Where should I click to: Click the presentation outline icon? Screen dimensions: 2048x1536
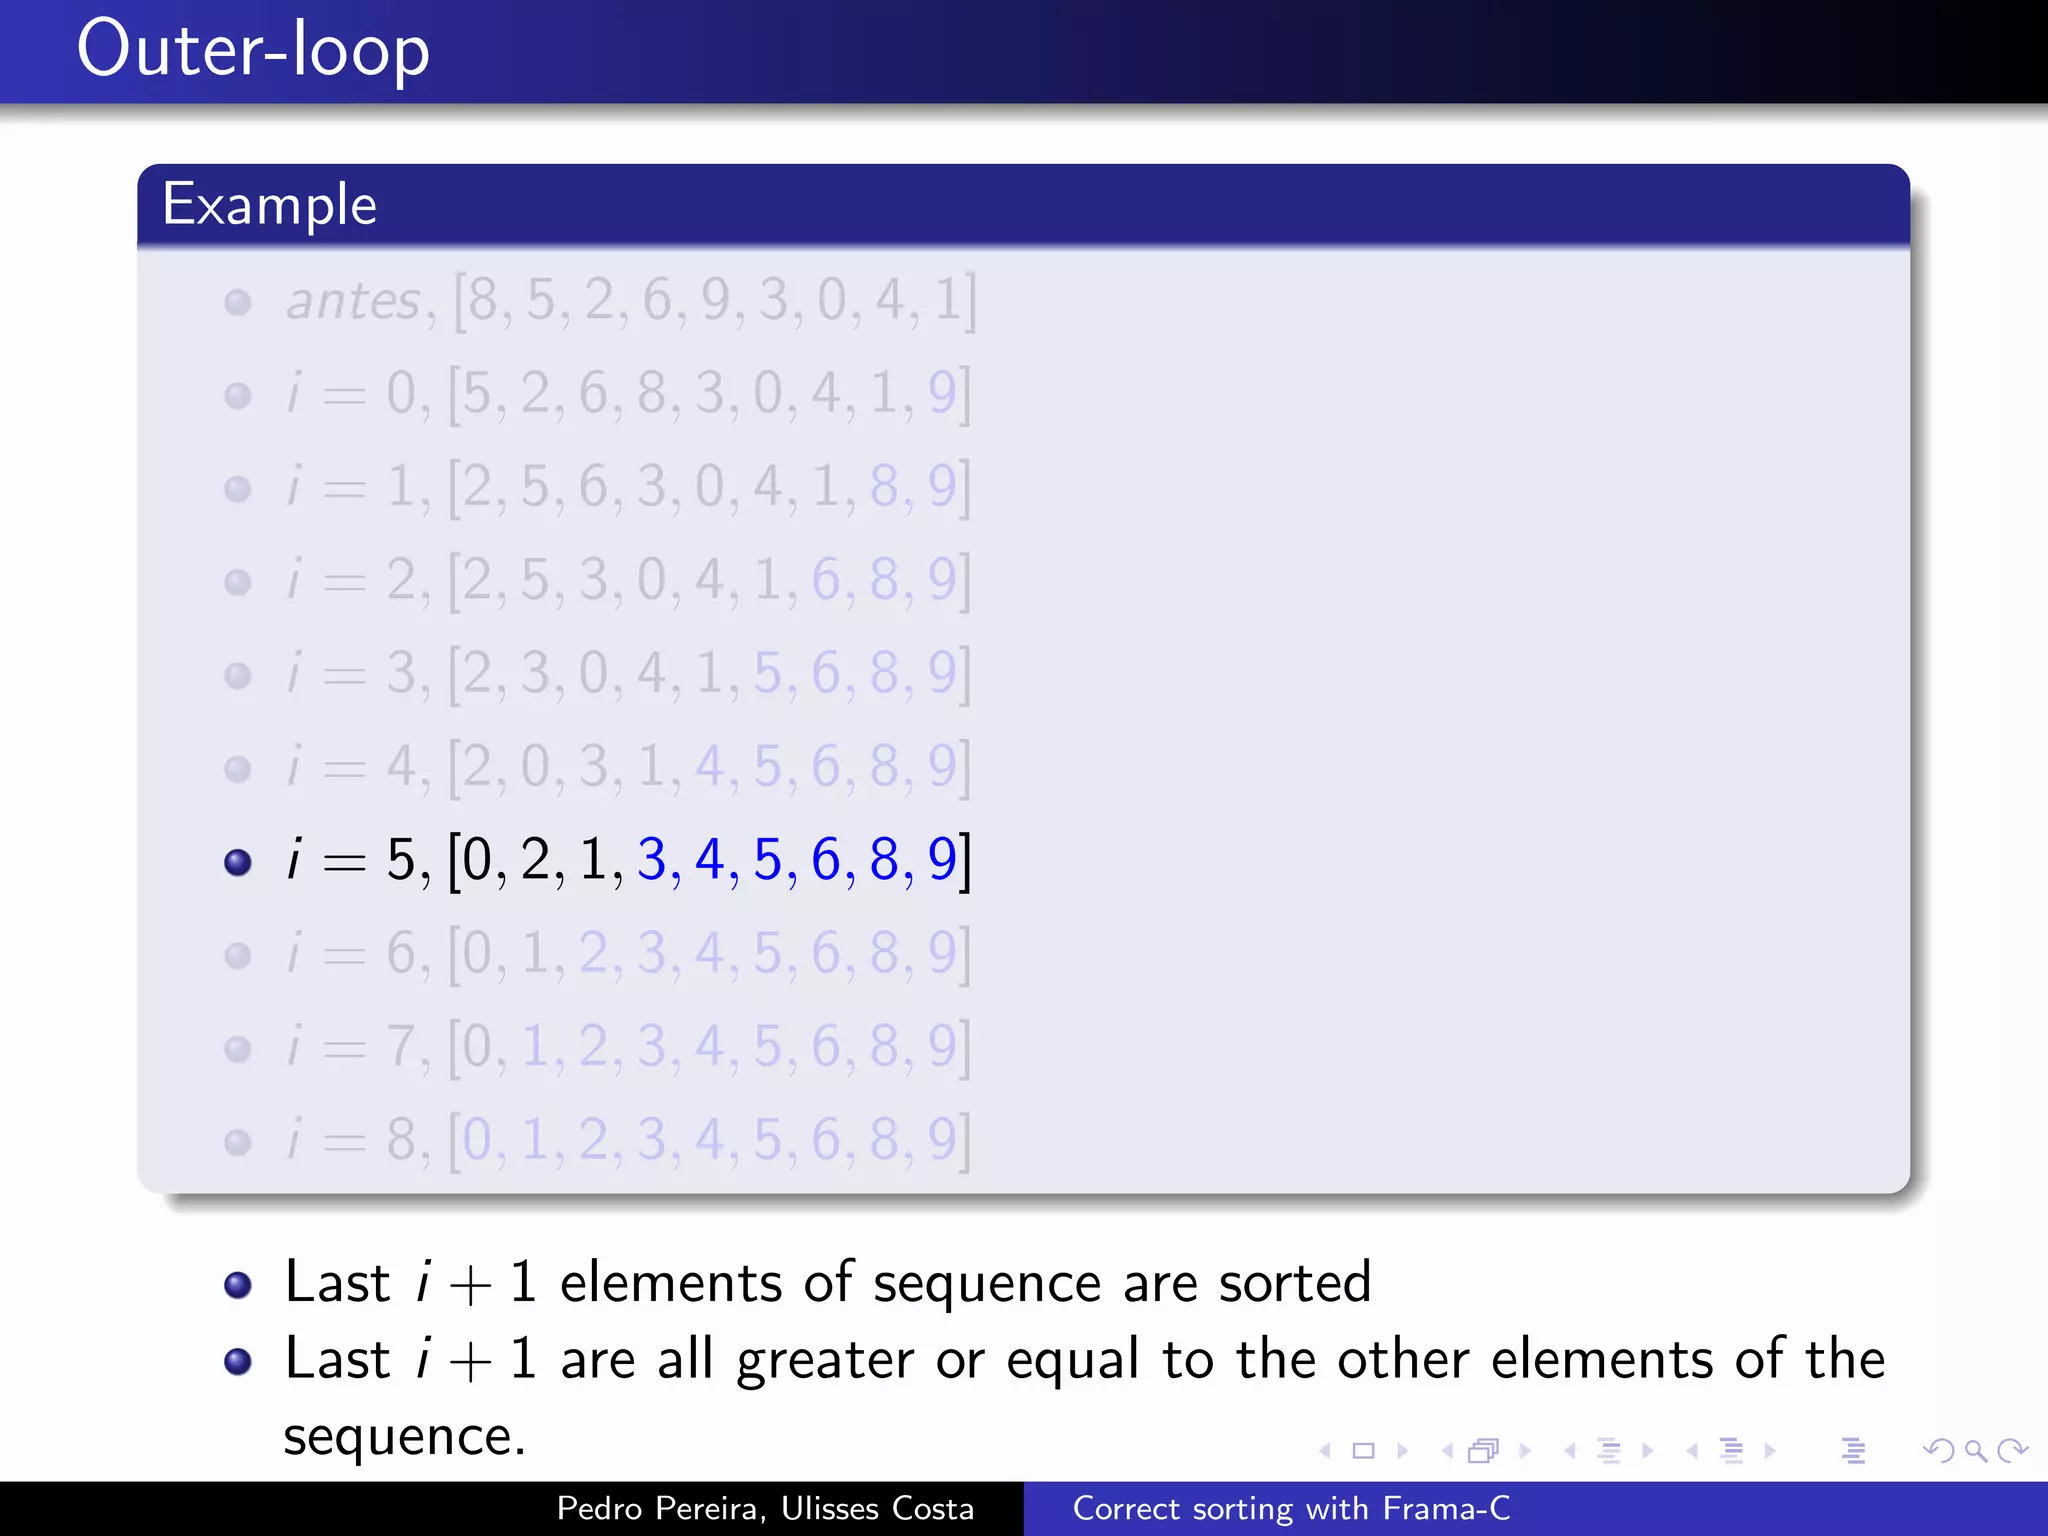tap(1853, 1451)
